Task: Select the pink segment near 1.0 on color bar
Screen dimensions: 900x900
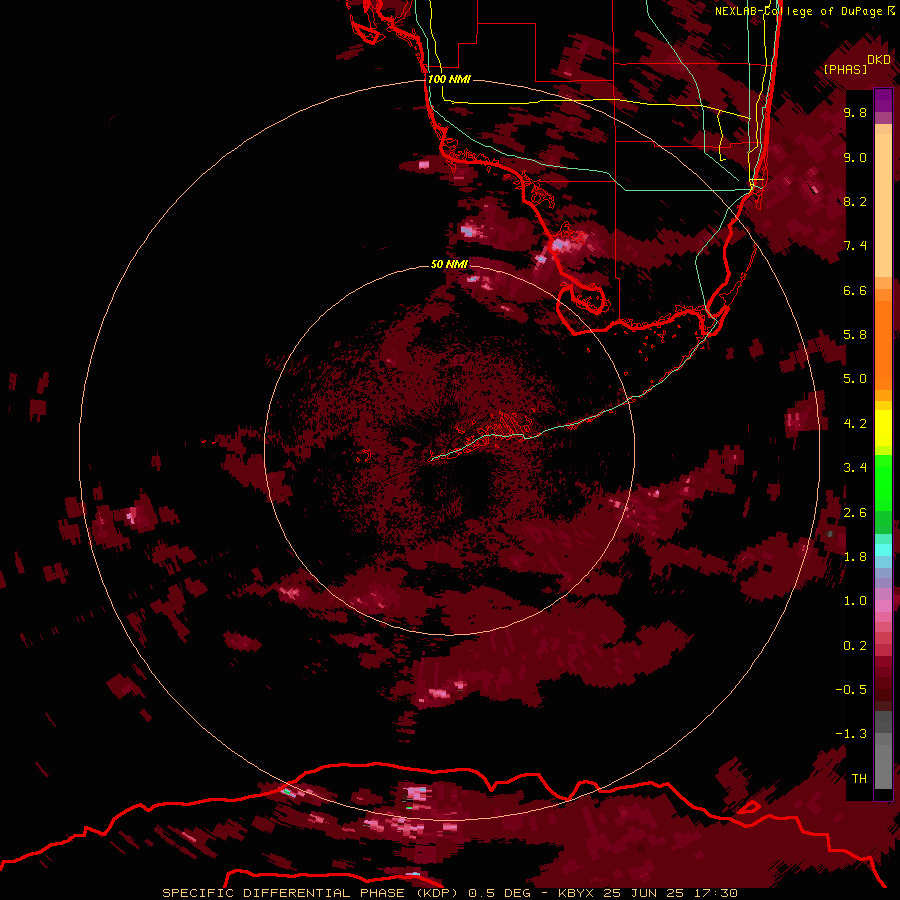Action: (883, 604)
